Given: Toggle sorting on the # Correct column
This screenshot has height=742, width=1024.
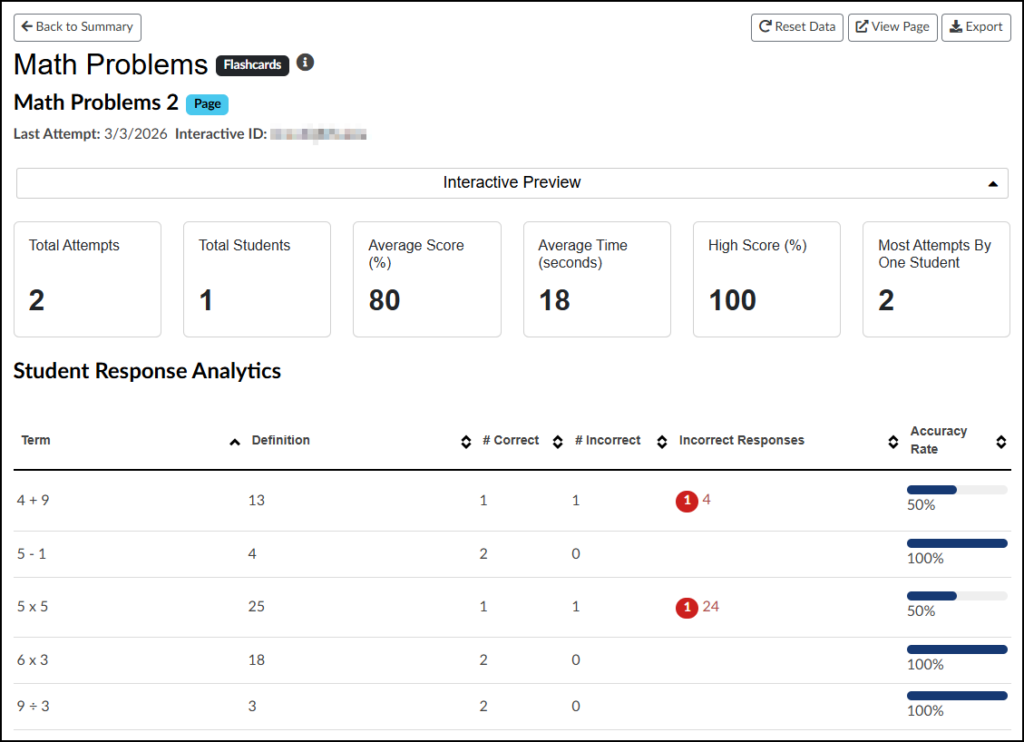Looking at the screenshot, I should (557, 441).
